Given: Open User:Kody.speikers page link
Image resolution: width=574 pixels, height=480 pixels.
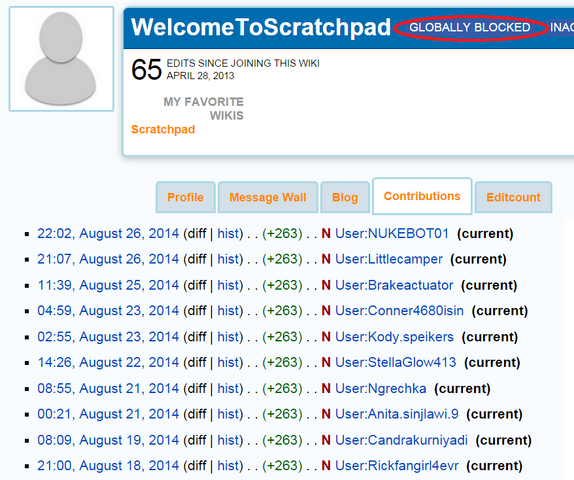Looking at the screenshot, I should 394,336.
